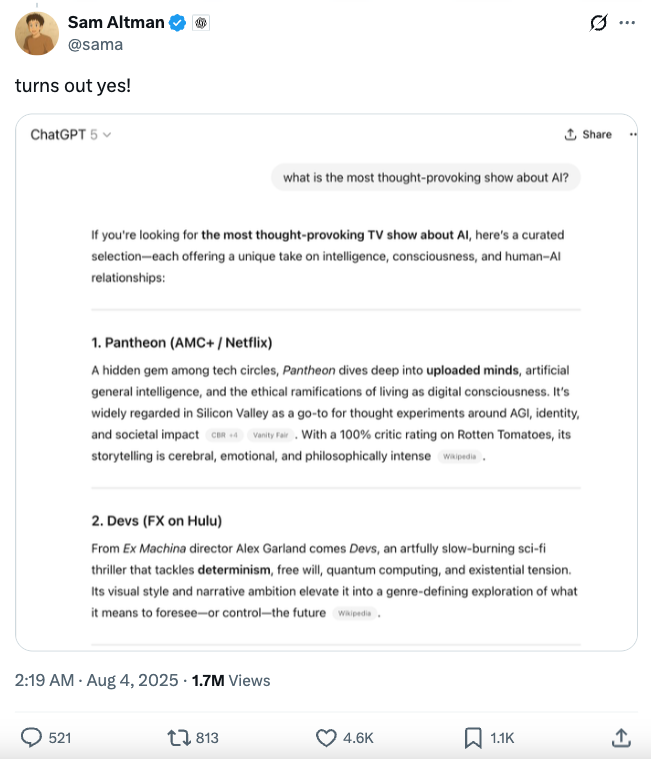Open the Wikipedia citation for Pantheon
Image resolution: width=651 pixels, height=759 pixels.
(x=459, y=456)
